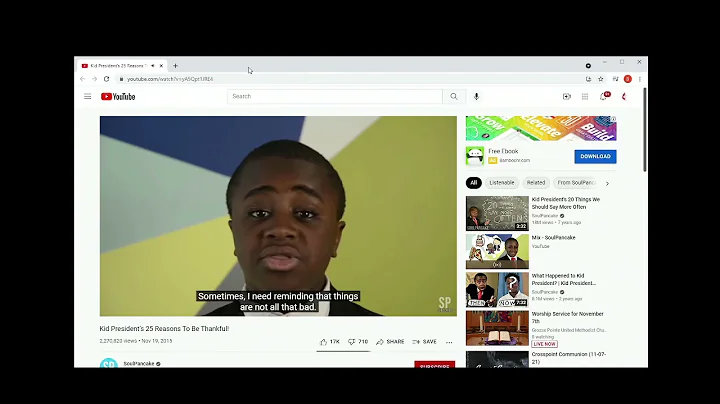This screenshot has width=720, height=404.
Task: Open the SoulPancake channel avatar
Action: [109, 363]
